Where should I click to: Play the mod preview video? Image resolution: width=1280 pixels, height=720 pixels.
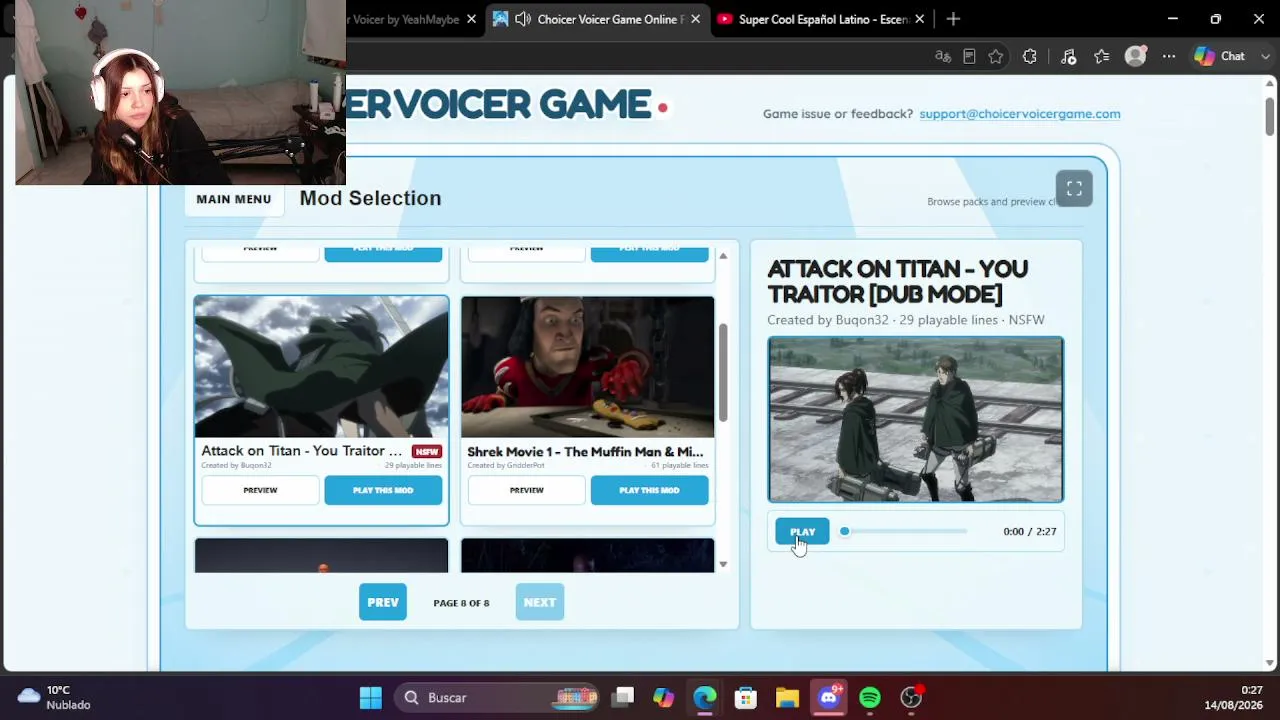tap(802, 532)
